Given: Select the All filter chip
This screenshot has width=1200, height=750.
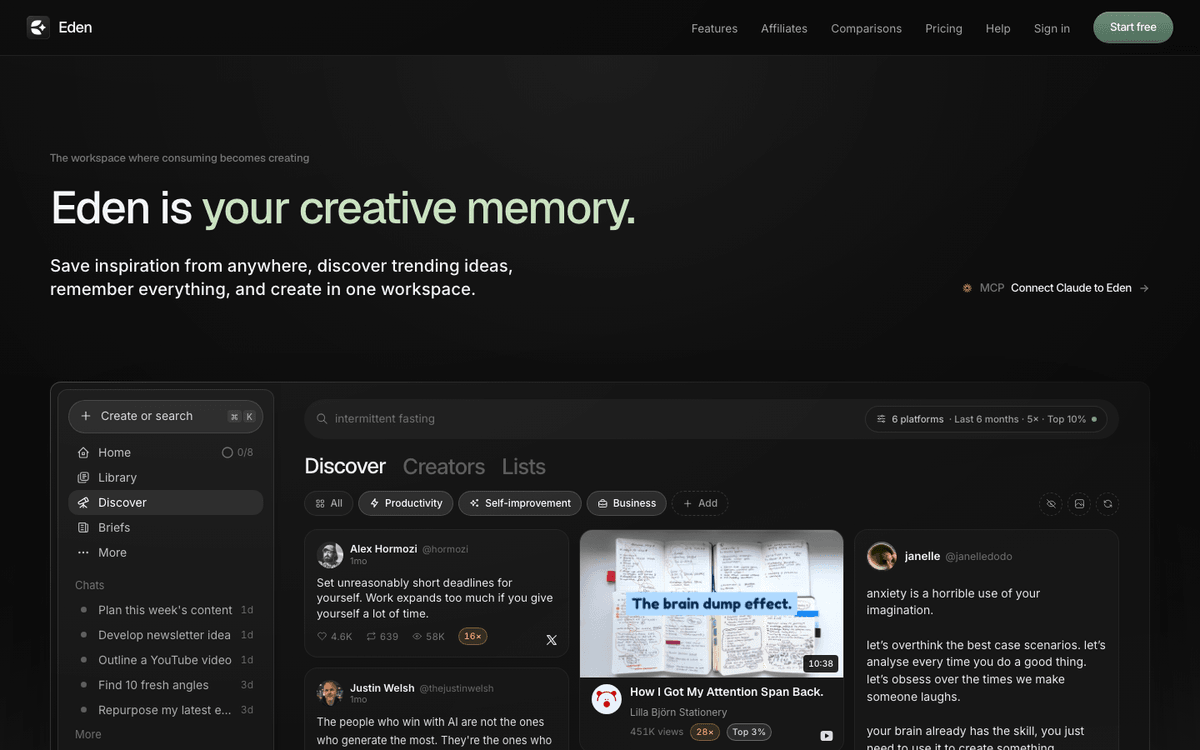Looking at the screenshot, I should [x=329, y=503].
